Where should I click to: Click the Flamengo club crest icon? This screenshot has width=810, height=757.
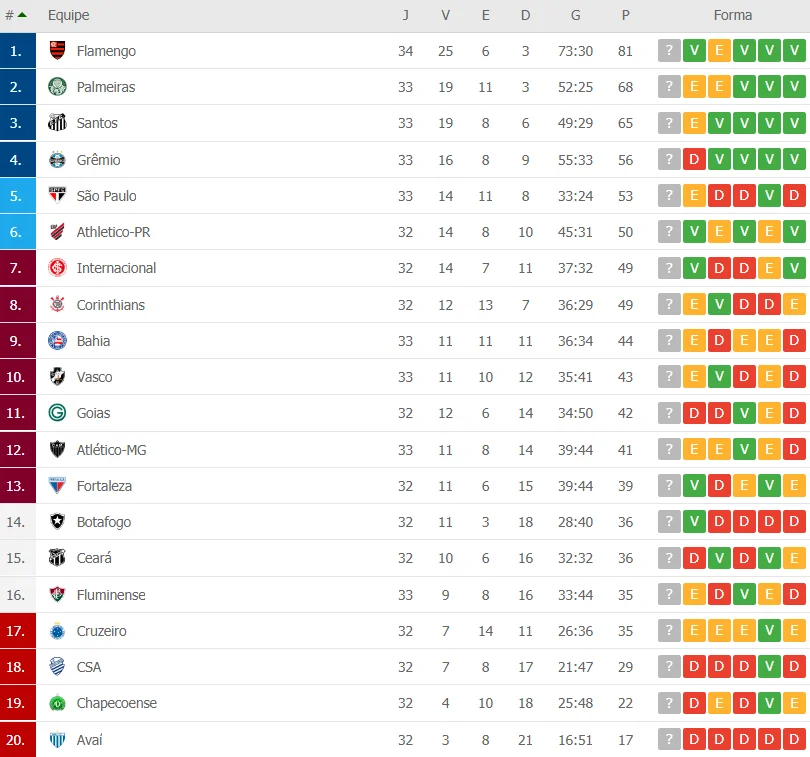pos(57,51)
